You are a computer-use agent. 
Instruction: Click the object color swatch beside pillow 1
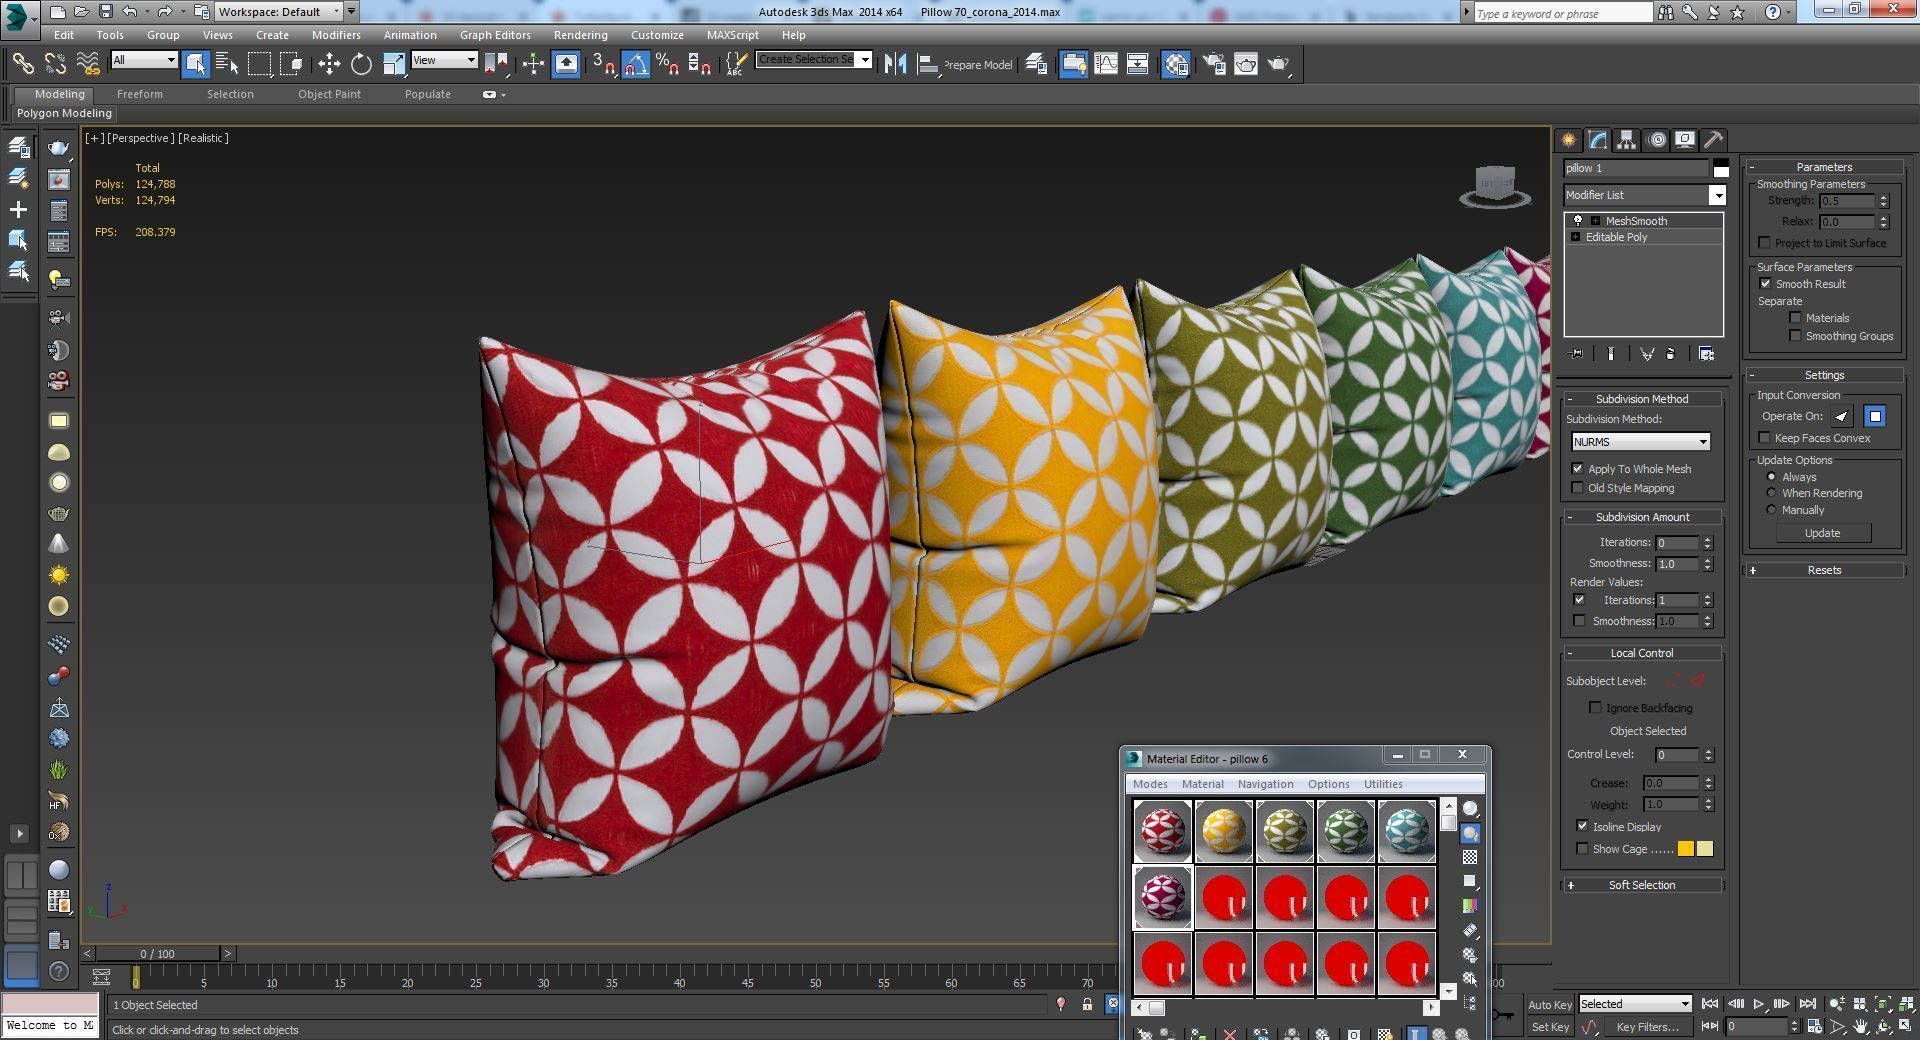[1720, 168]
